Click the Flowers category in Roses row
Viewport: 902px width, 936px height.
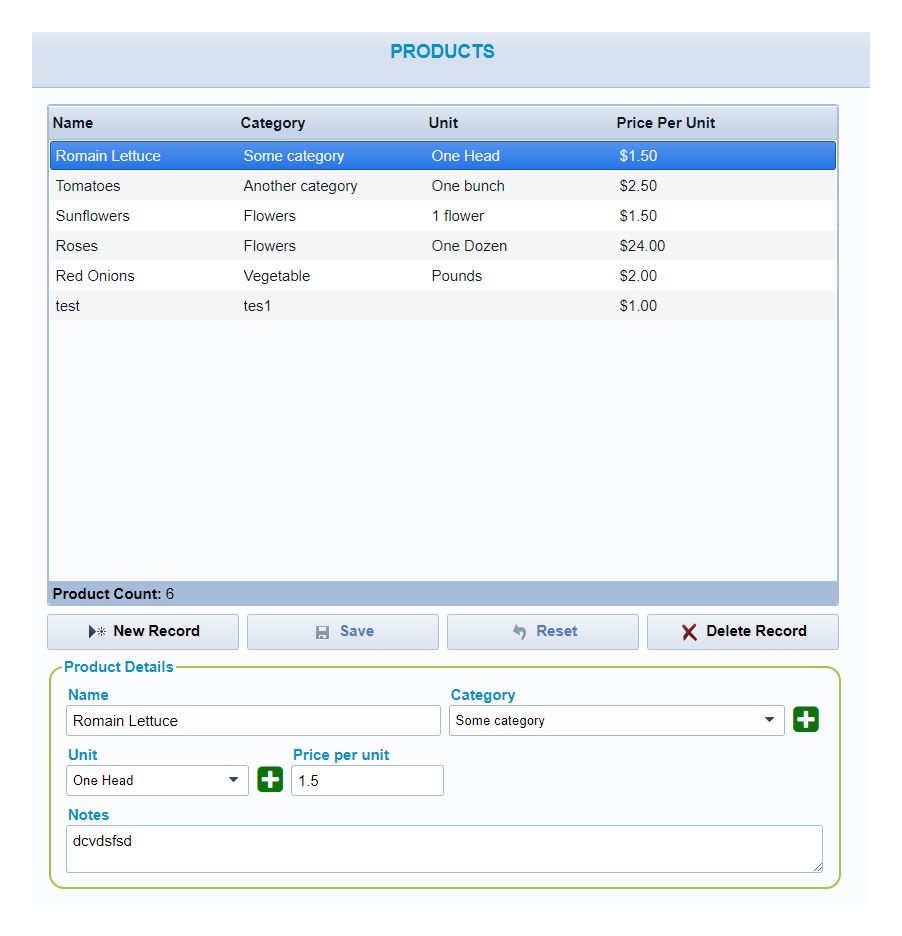(270, 245)
